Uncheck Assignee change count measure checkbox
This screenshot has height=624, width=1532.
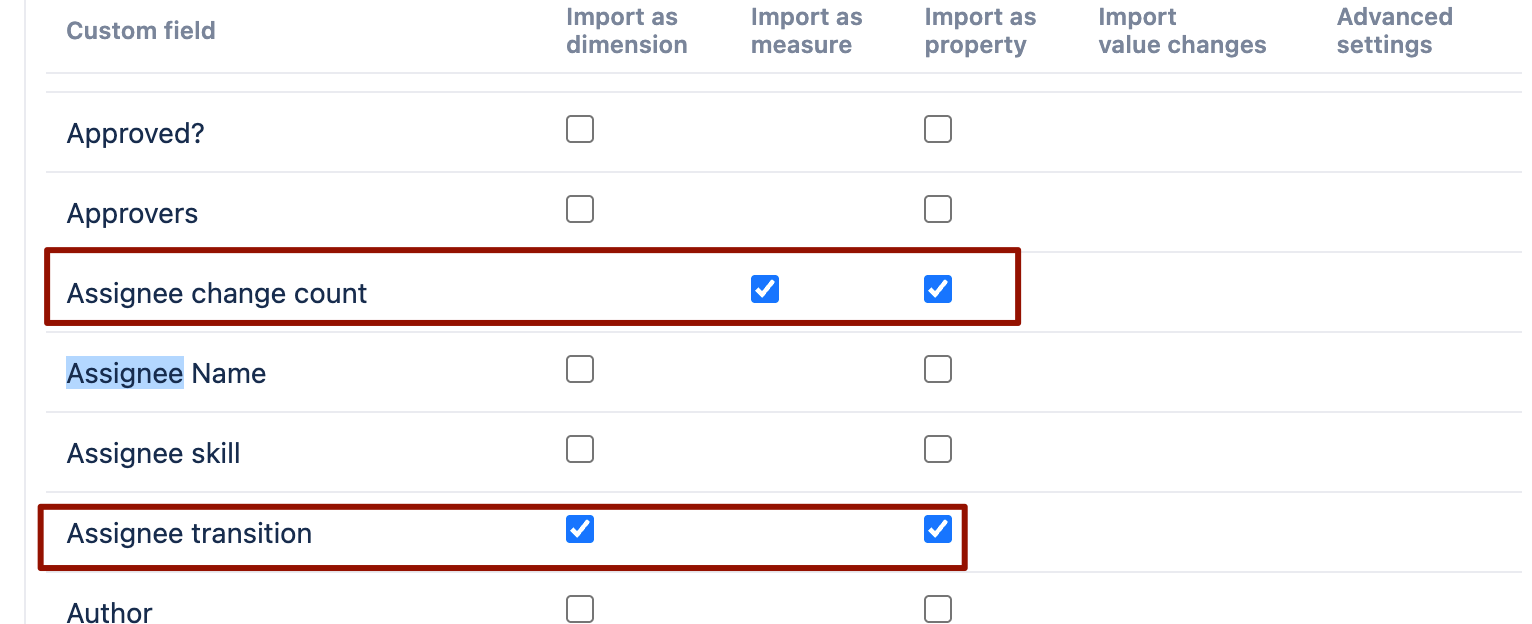[765, 289]
